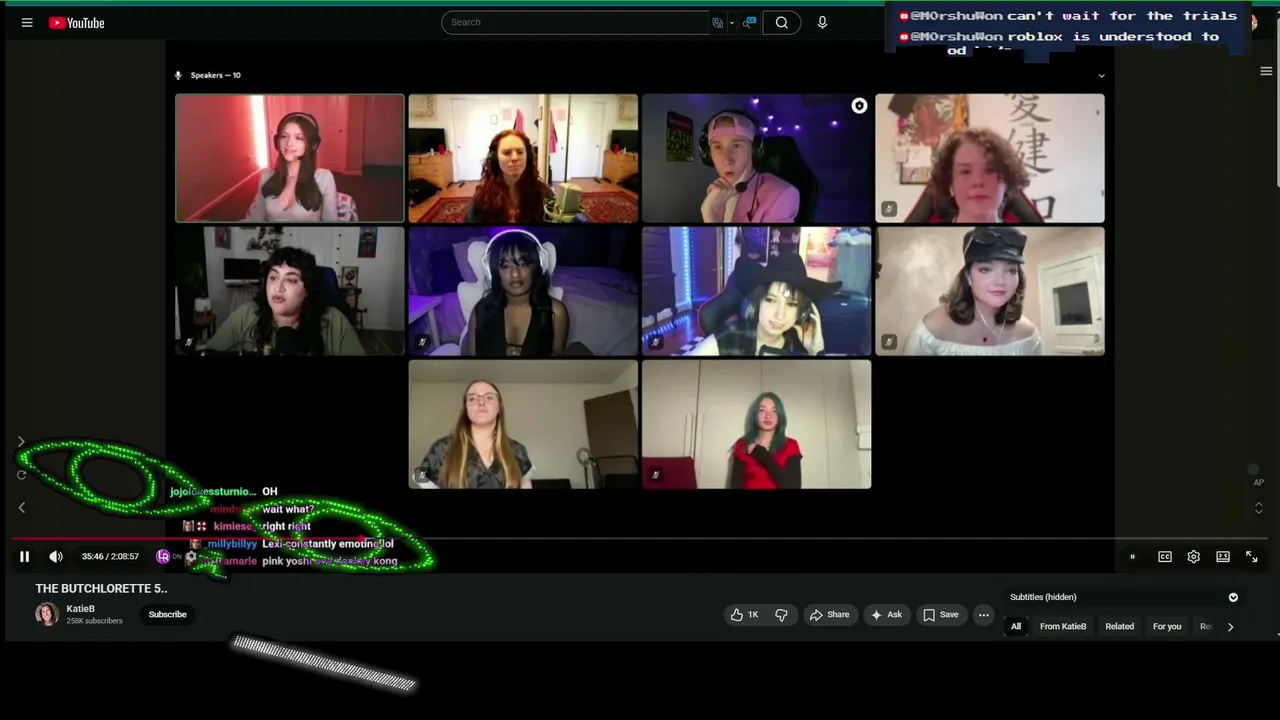The width and height of the screenshot is (1280, 720).
Task: Switch to theater mode via the player icon
Action: [1222, 557]
